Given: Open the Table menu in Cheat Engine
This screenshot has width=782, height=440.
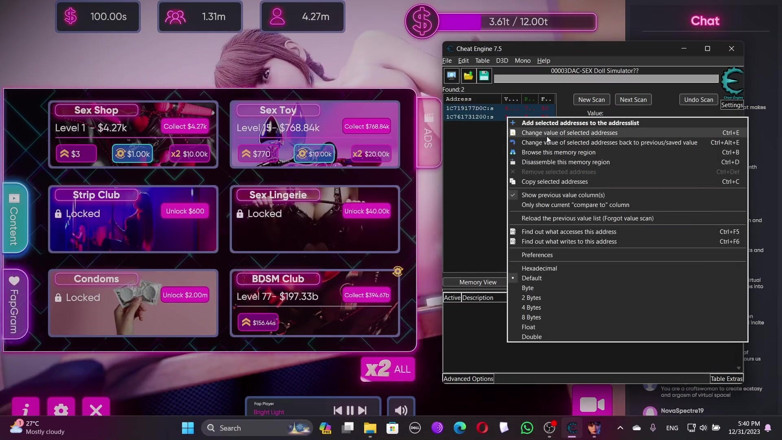Looking at the screenshot, I should pyautogui.click(x=482, y=60).
